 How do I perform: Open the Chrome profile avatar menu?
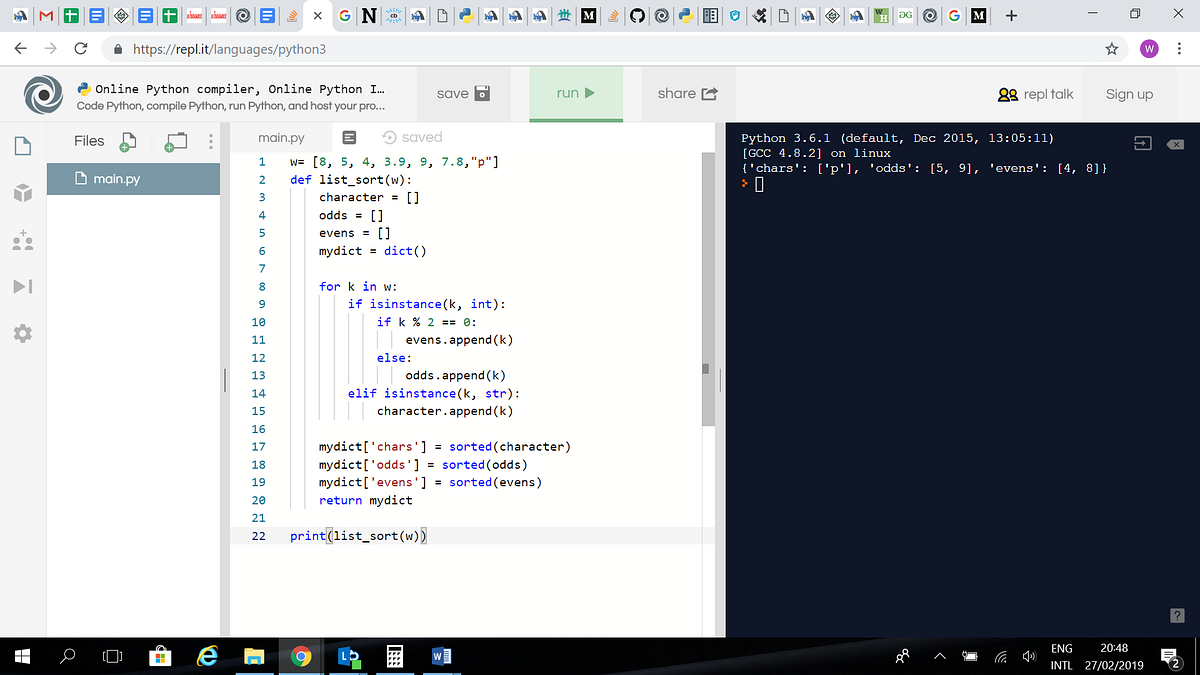(1148, 48)
